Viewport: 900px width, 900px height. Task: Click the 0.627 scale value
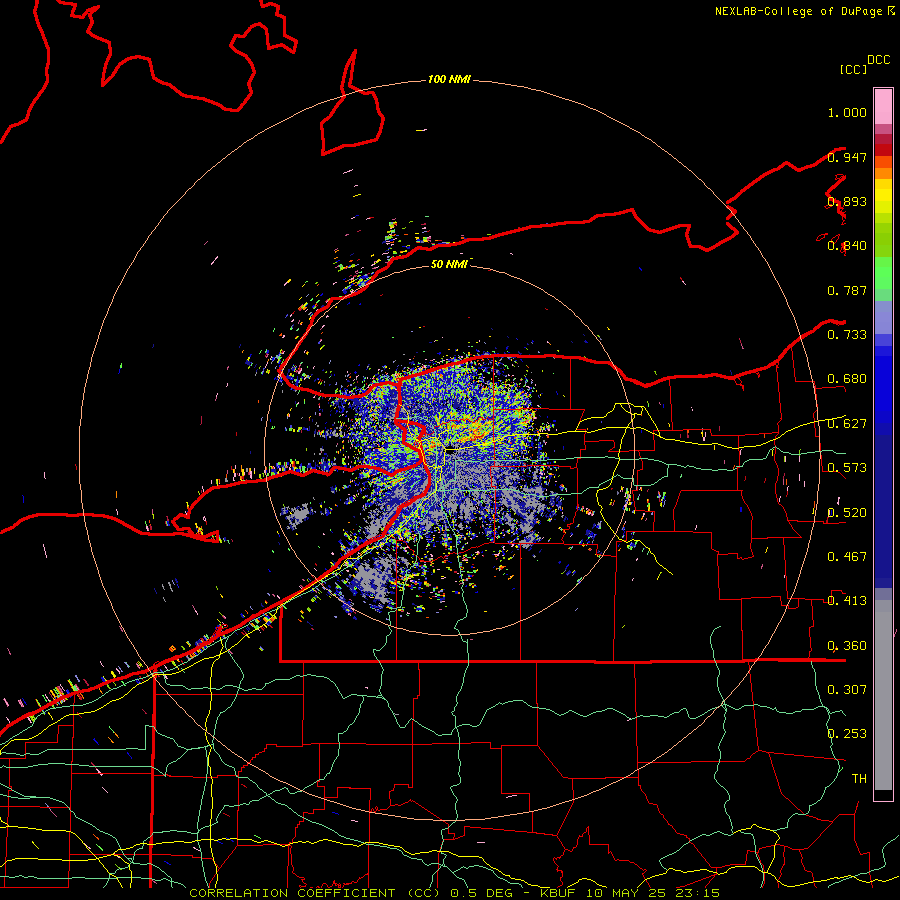(847, 424)
